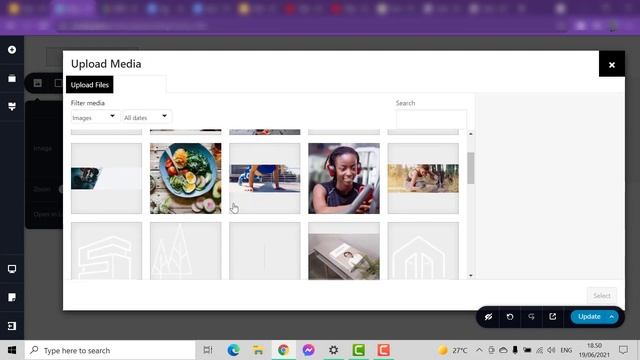Click the volume speaker tray icon
The height and width of the screenshot is (360, 640).
pyautogui.click(x=551, y=350)
